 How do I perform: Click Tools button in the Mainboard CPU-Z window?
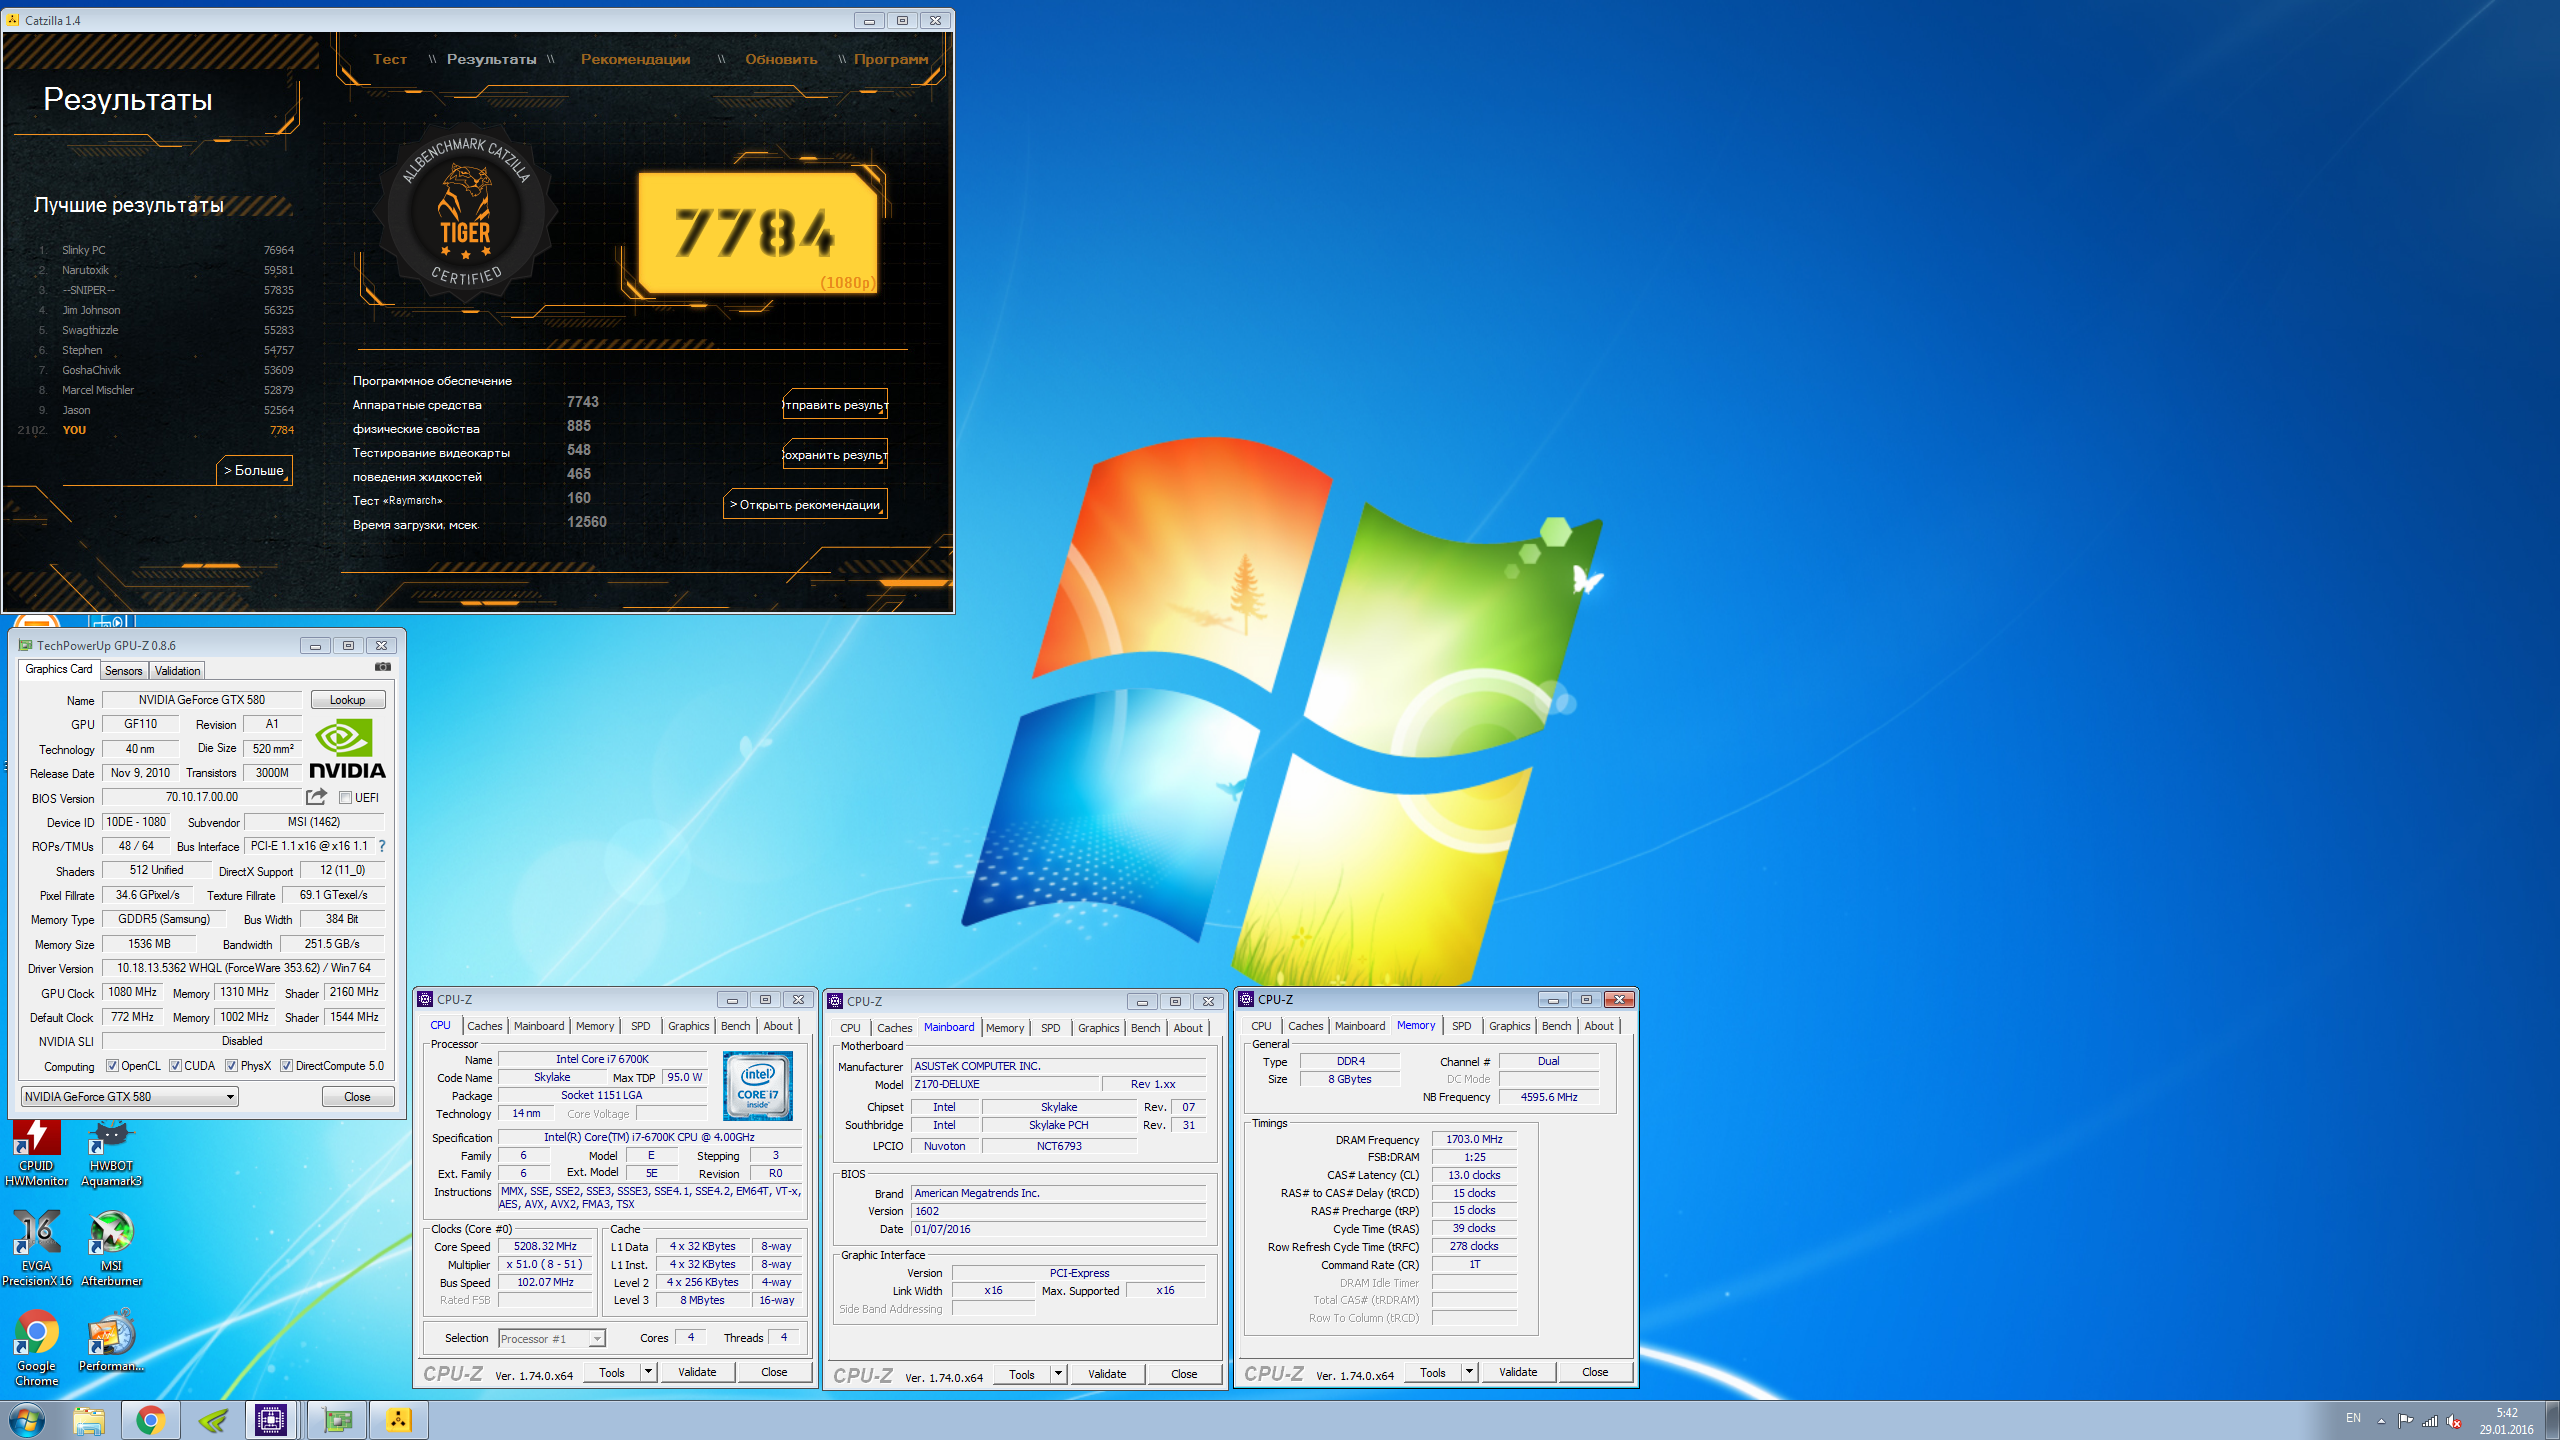(1022, 1374)
